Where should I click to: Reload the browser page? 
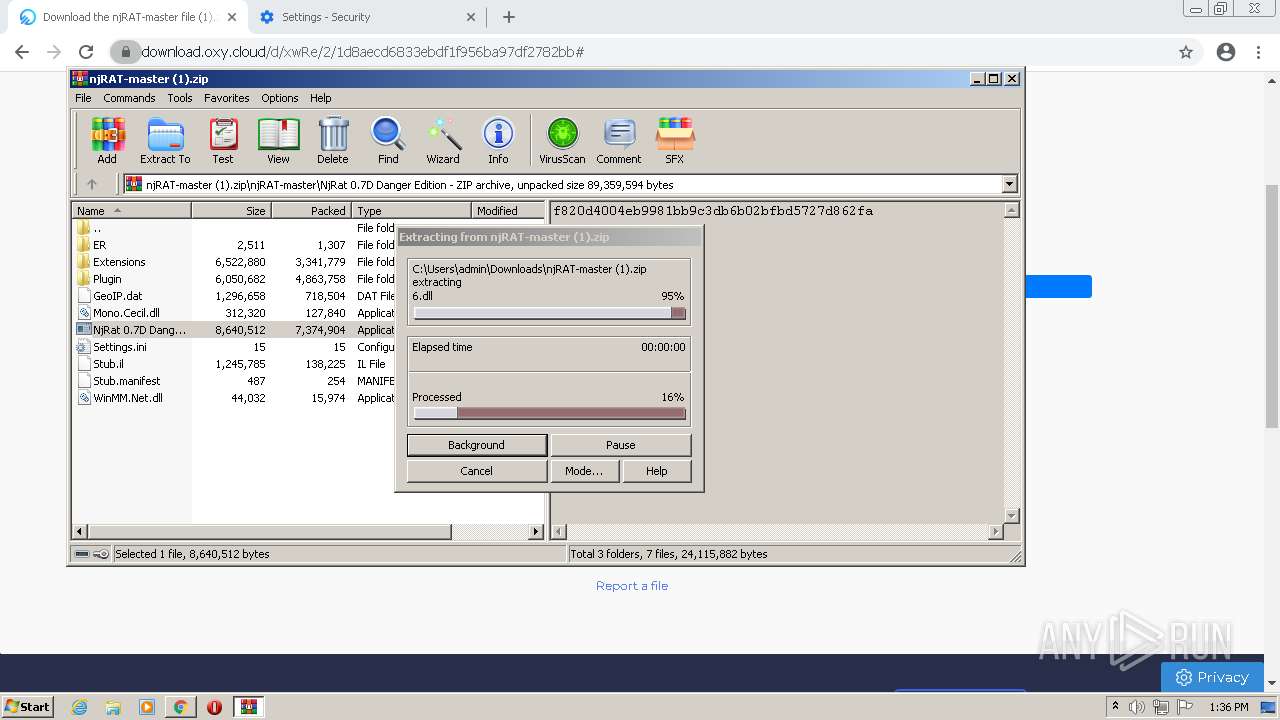(x=86, y=52)
